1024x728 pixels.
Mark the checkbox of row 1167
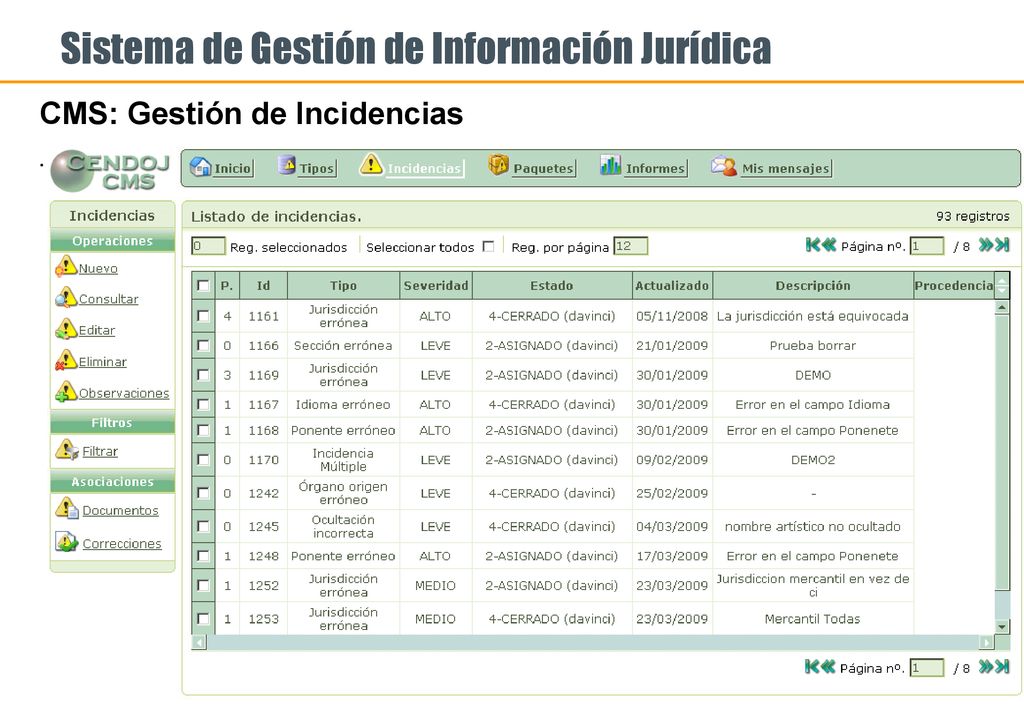203,404
